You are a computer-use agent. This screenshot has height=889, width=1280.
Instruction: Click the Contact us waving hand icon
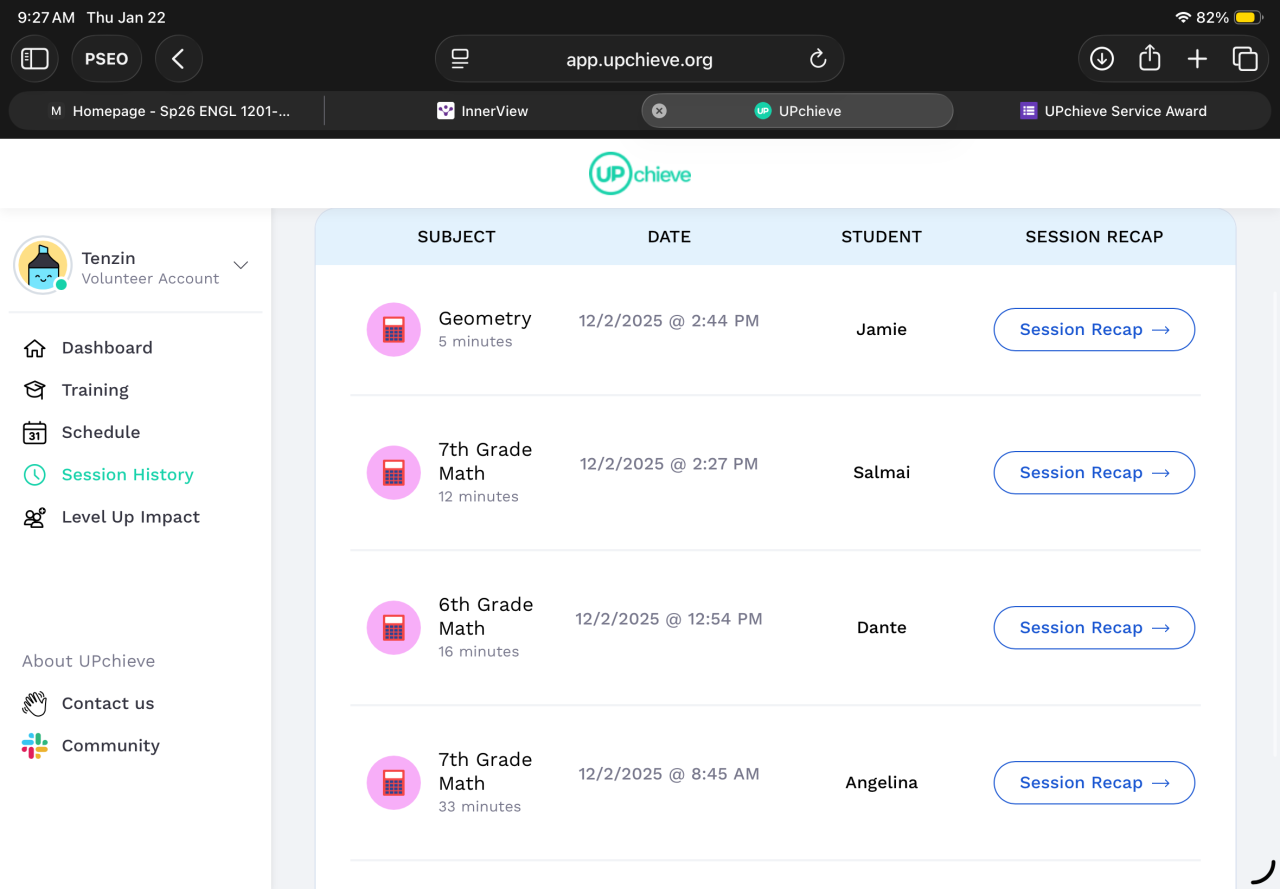pos(35,704)
